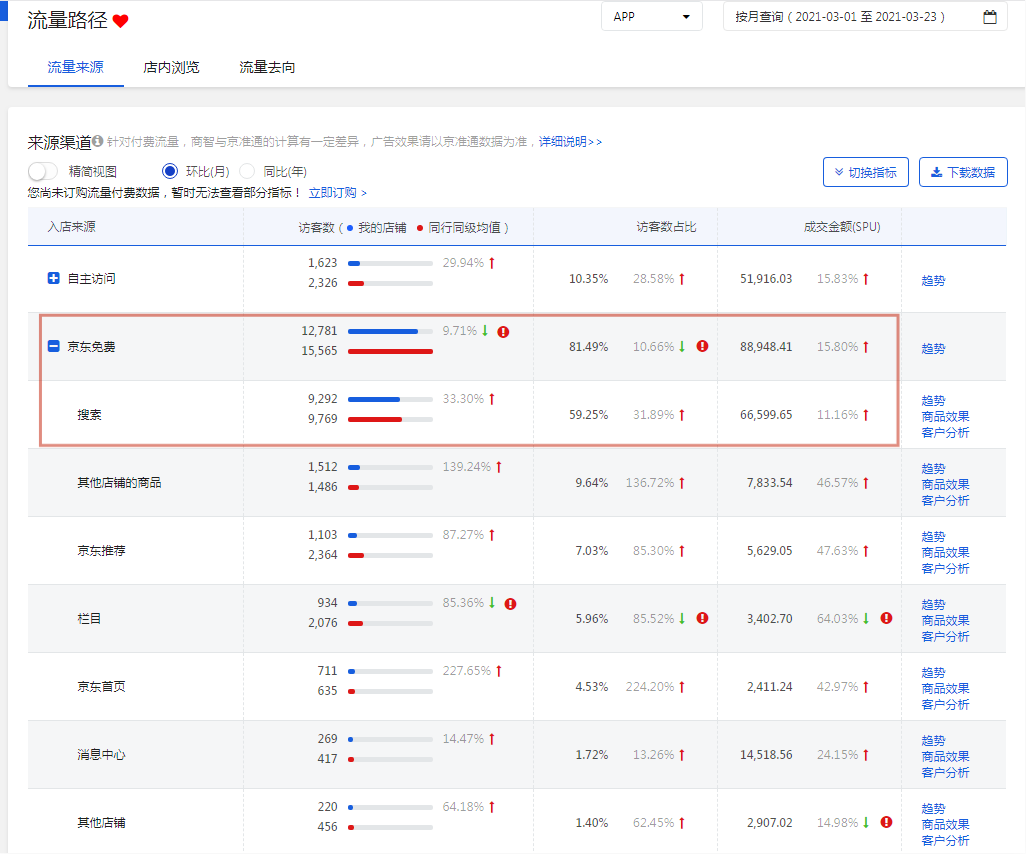This screenshot has width=1026, height=854.
Task: Click 入店来源 column header
Action: (71, 227)
